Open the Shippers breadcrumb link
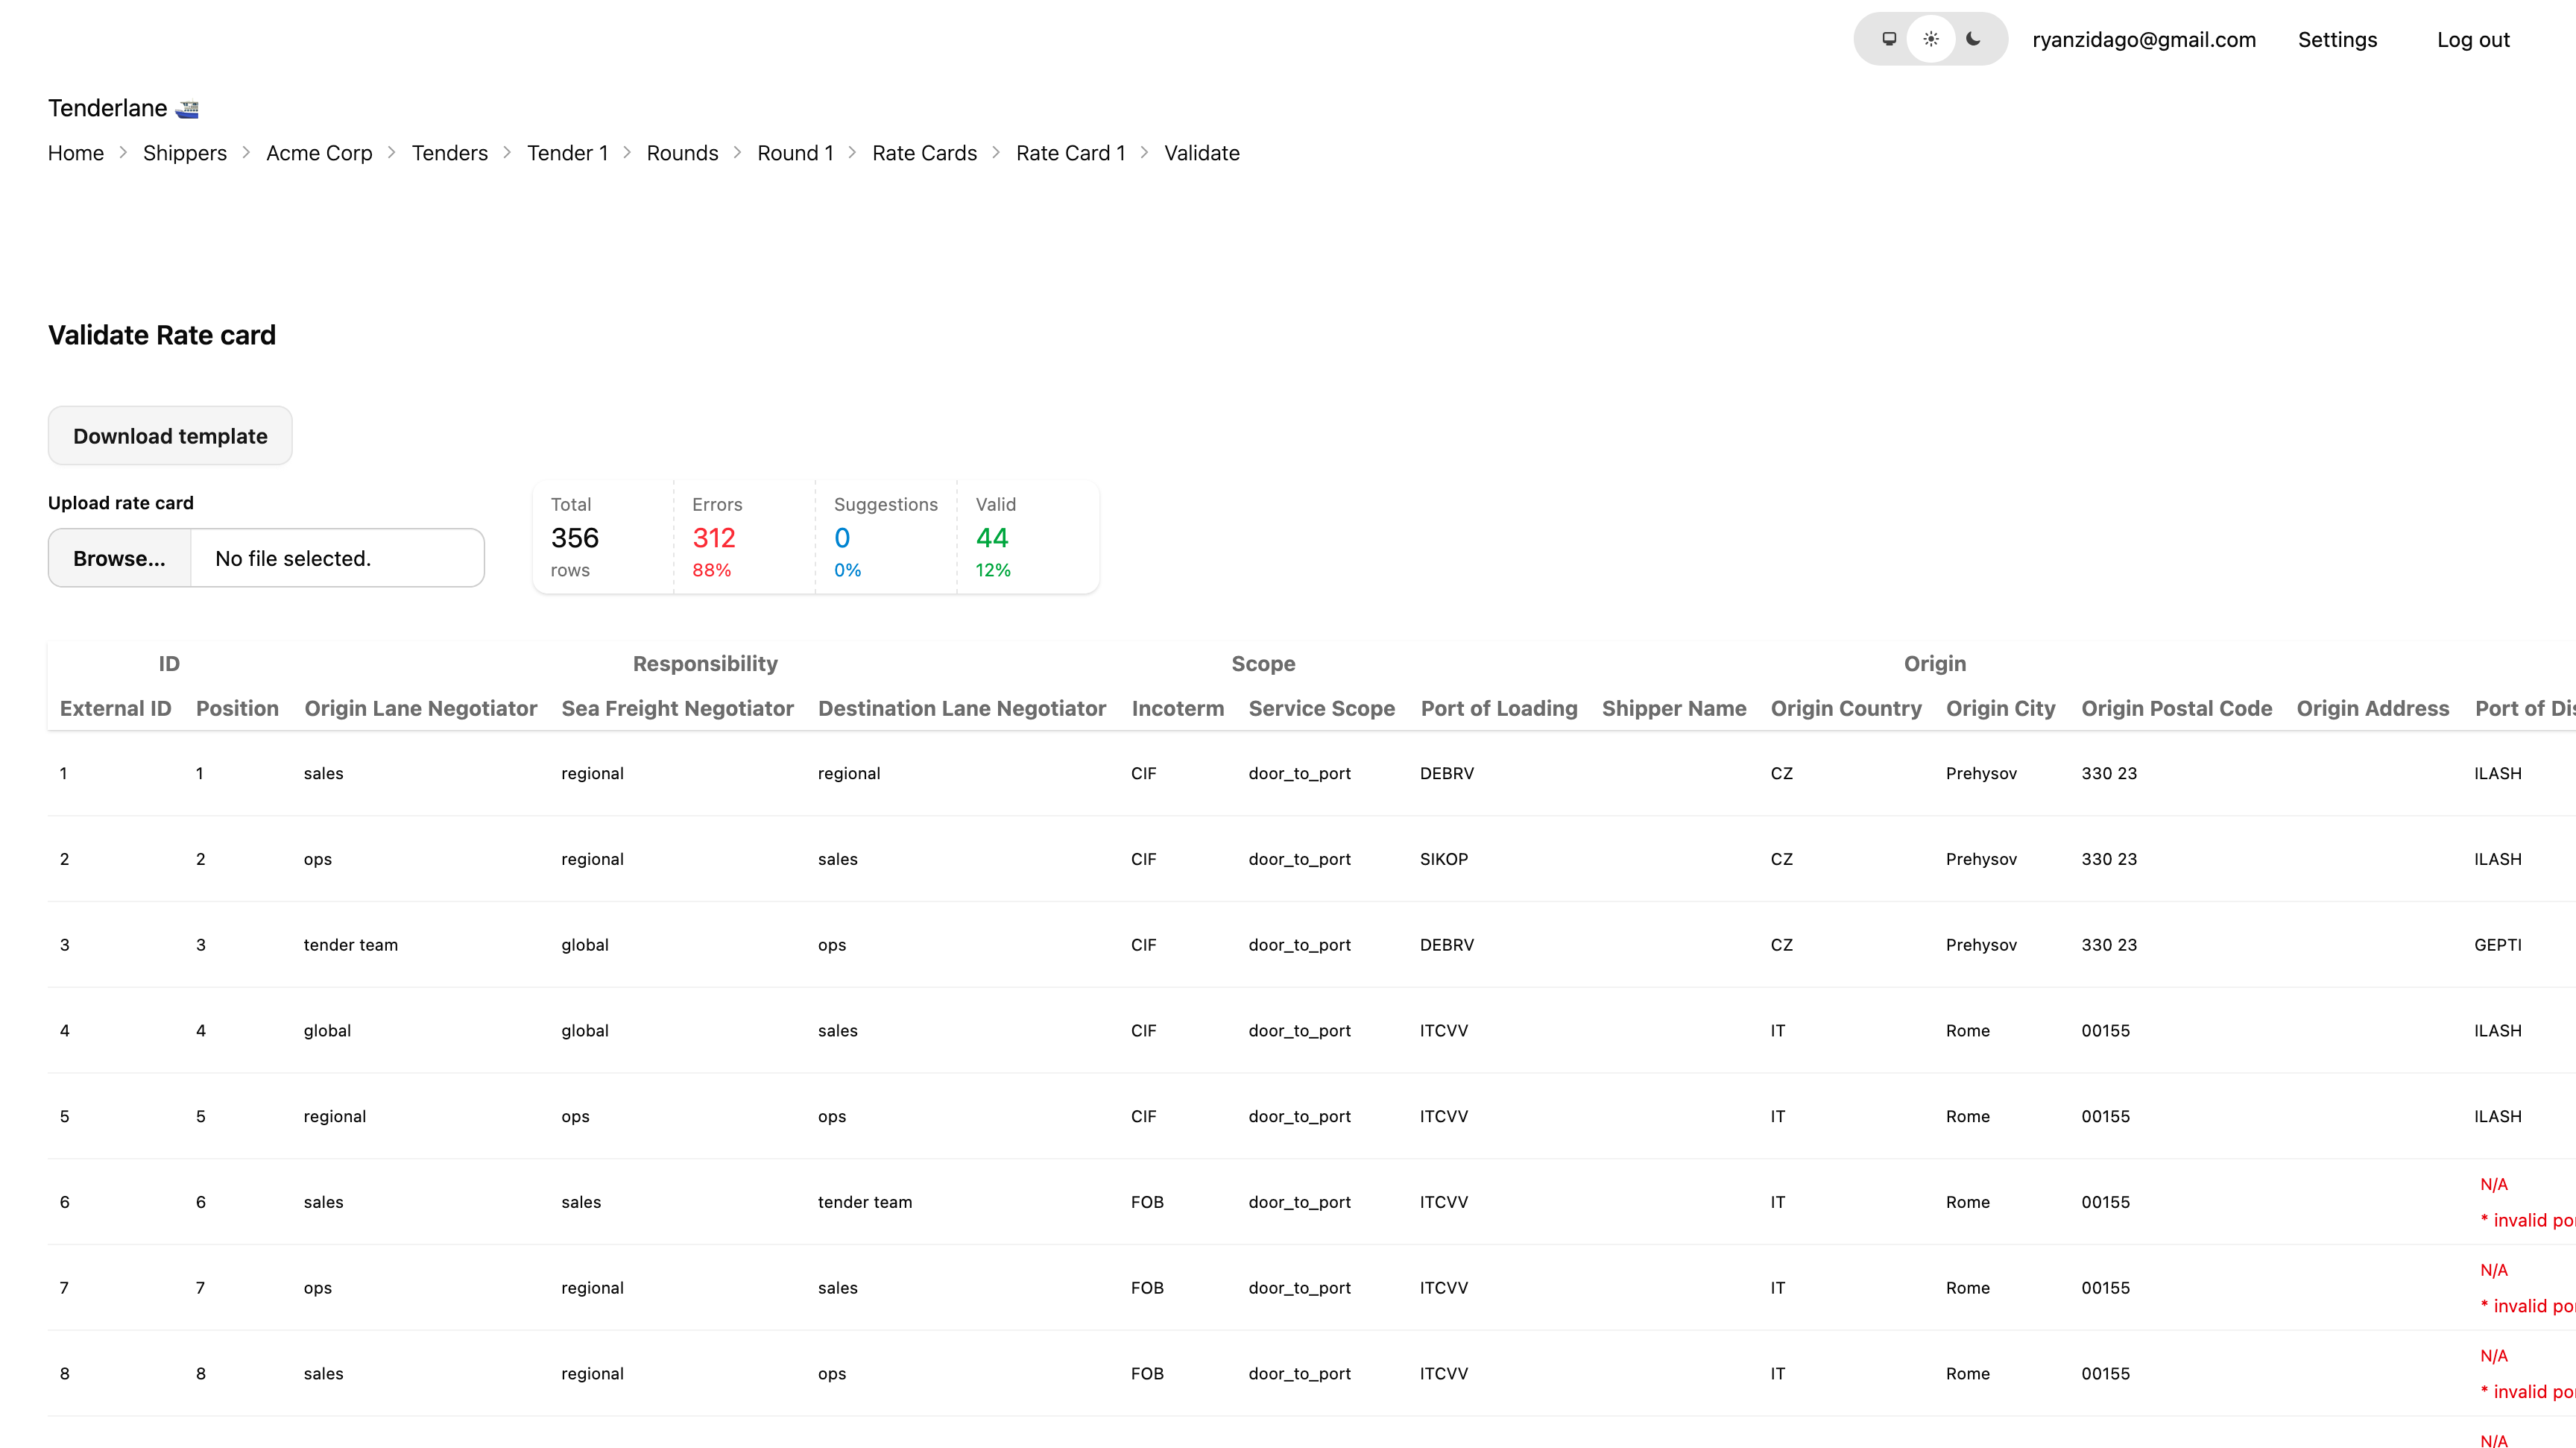 184,152
